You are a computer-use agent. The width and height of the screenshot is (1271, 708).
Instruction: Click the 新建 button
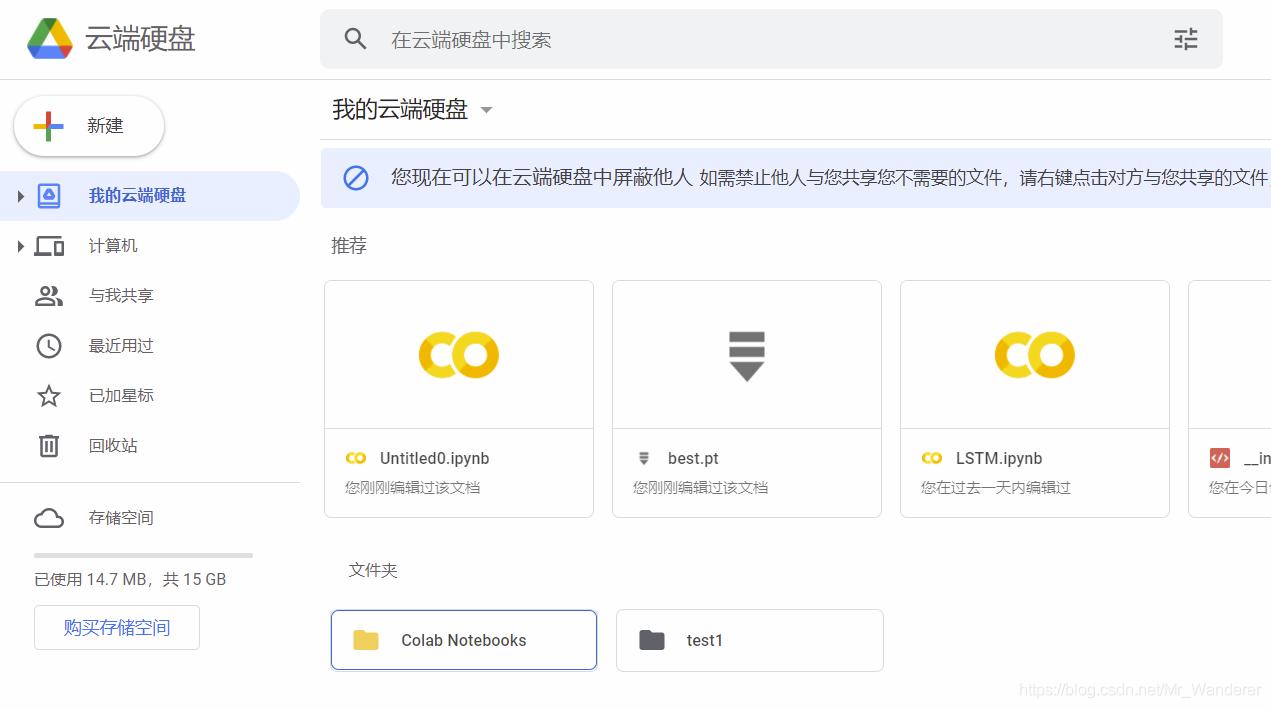pyautogui.click(x=89, y=126)
